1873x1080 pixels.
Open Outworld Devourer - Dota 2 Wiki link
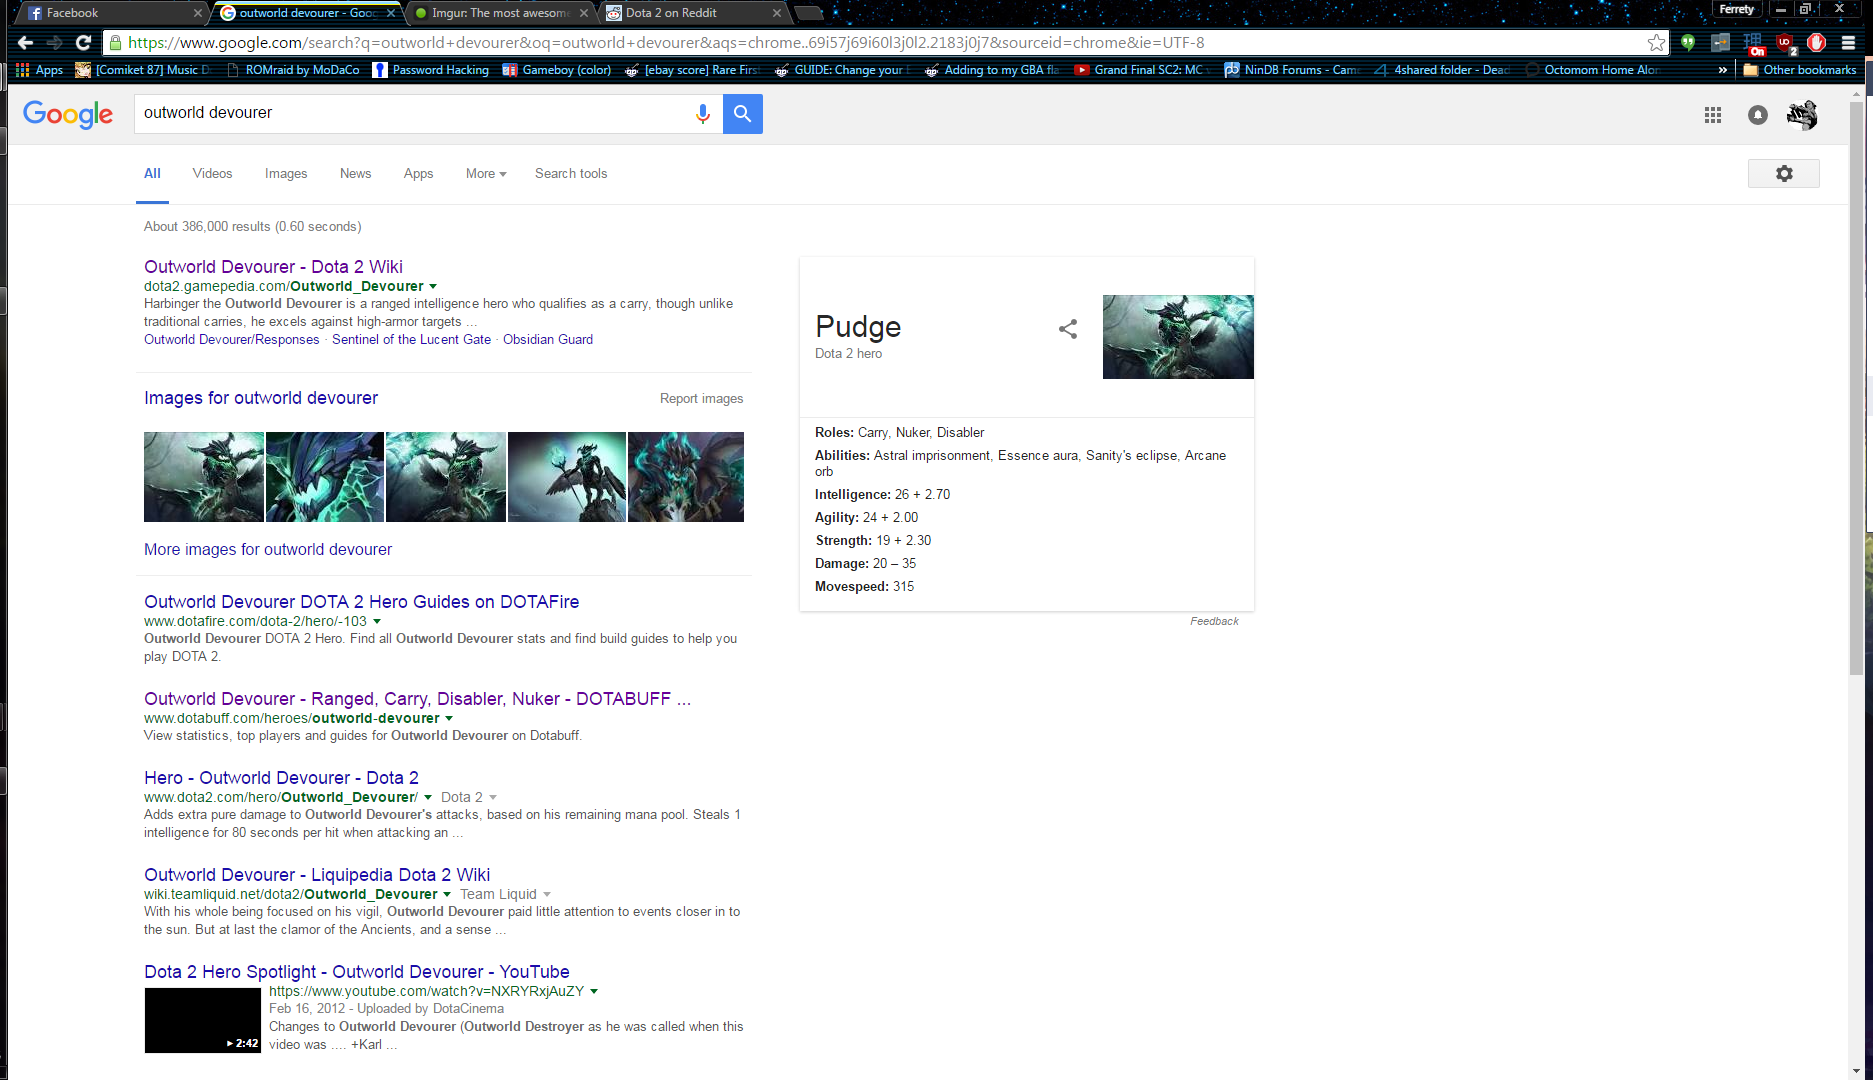tap(273, 267)
